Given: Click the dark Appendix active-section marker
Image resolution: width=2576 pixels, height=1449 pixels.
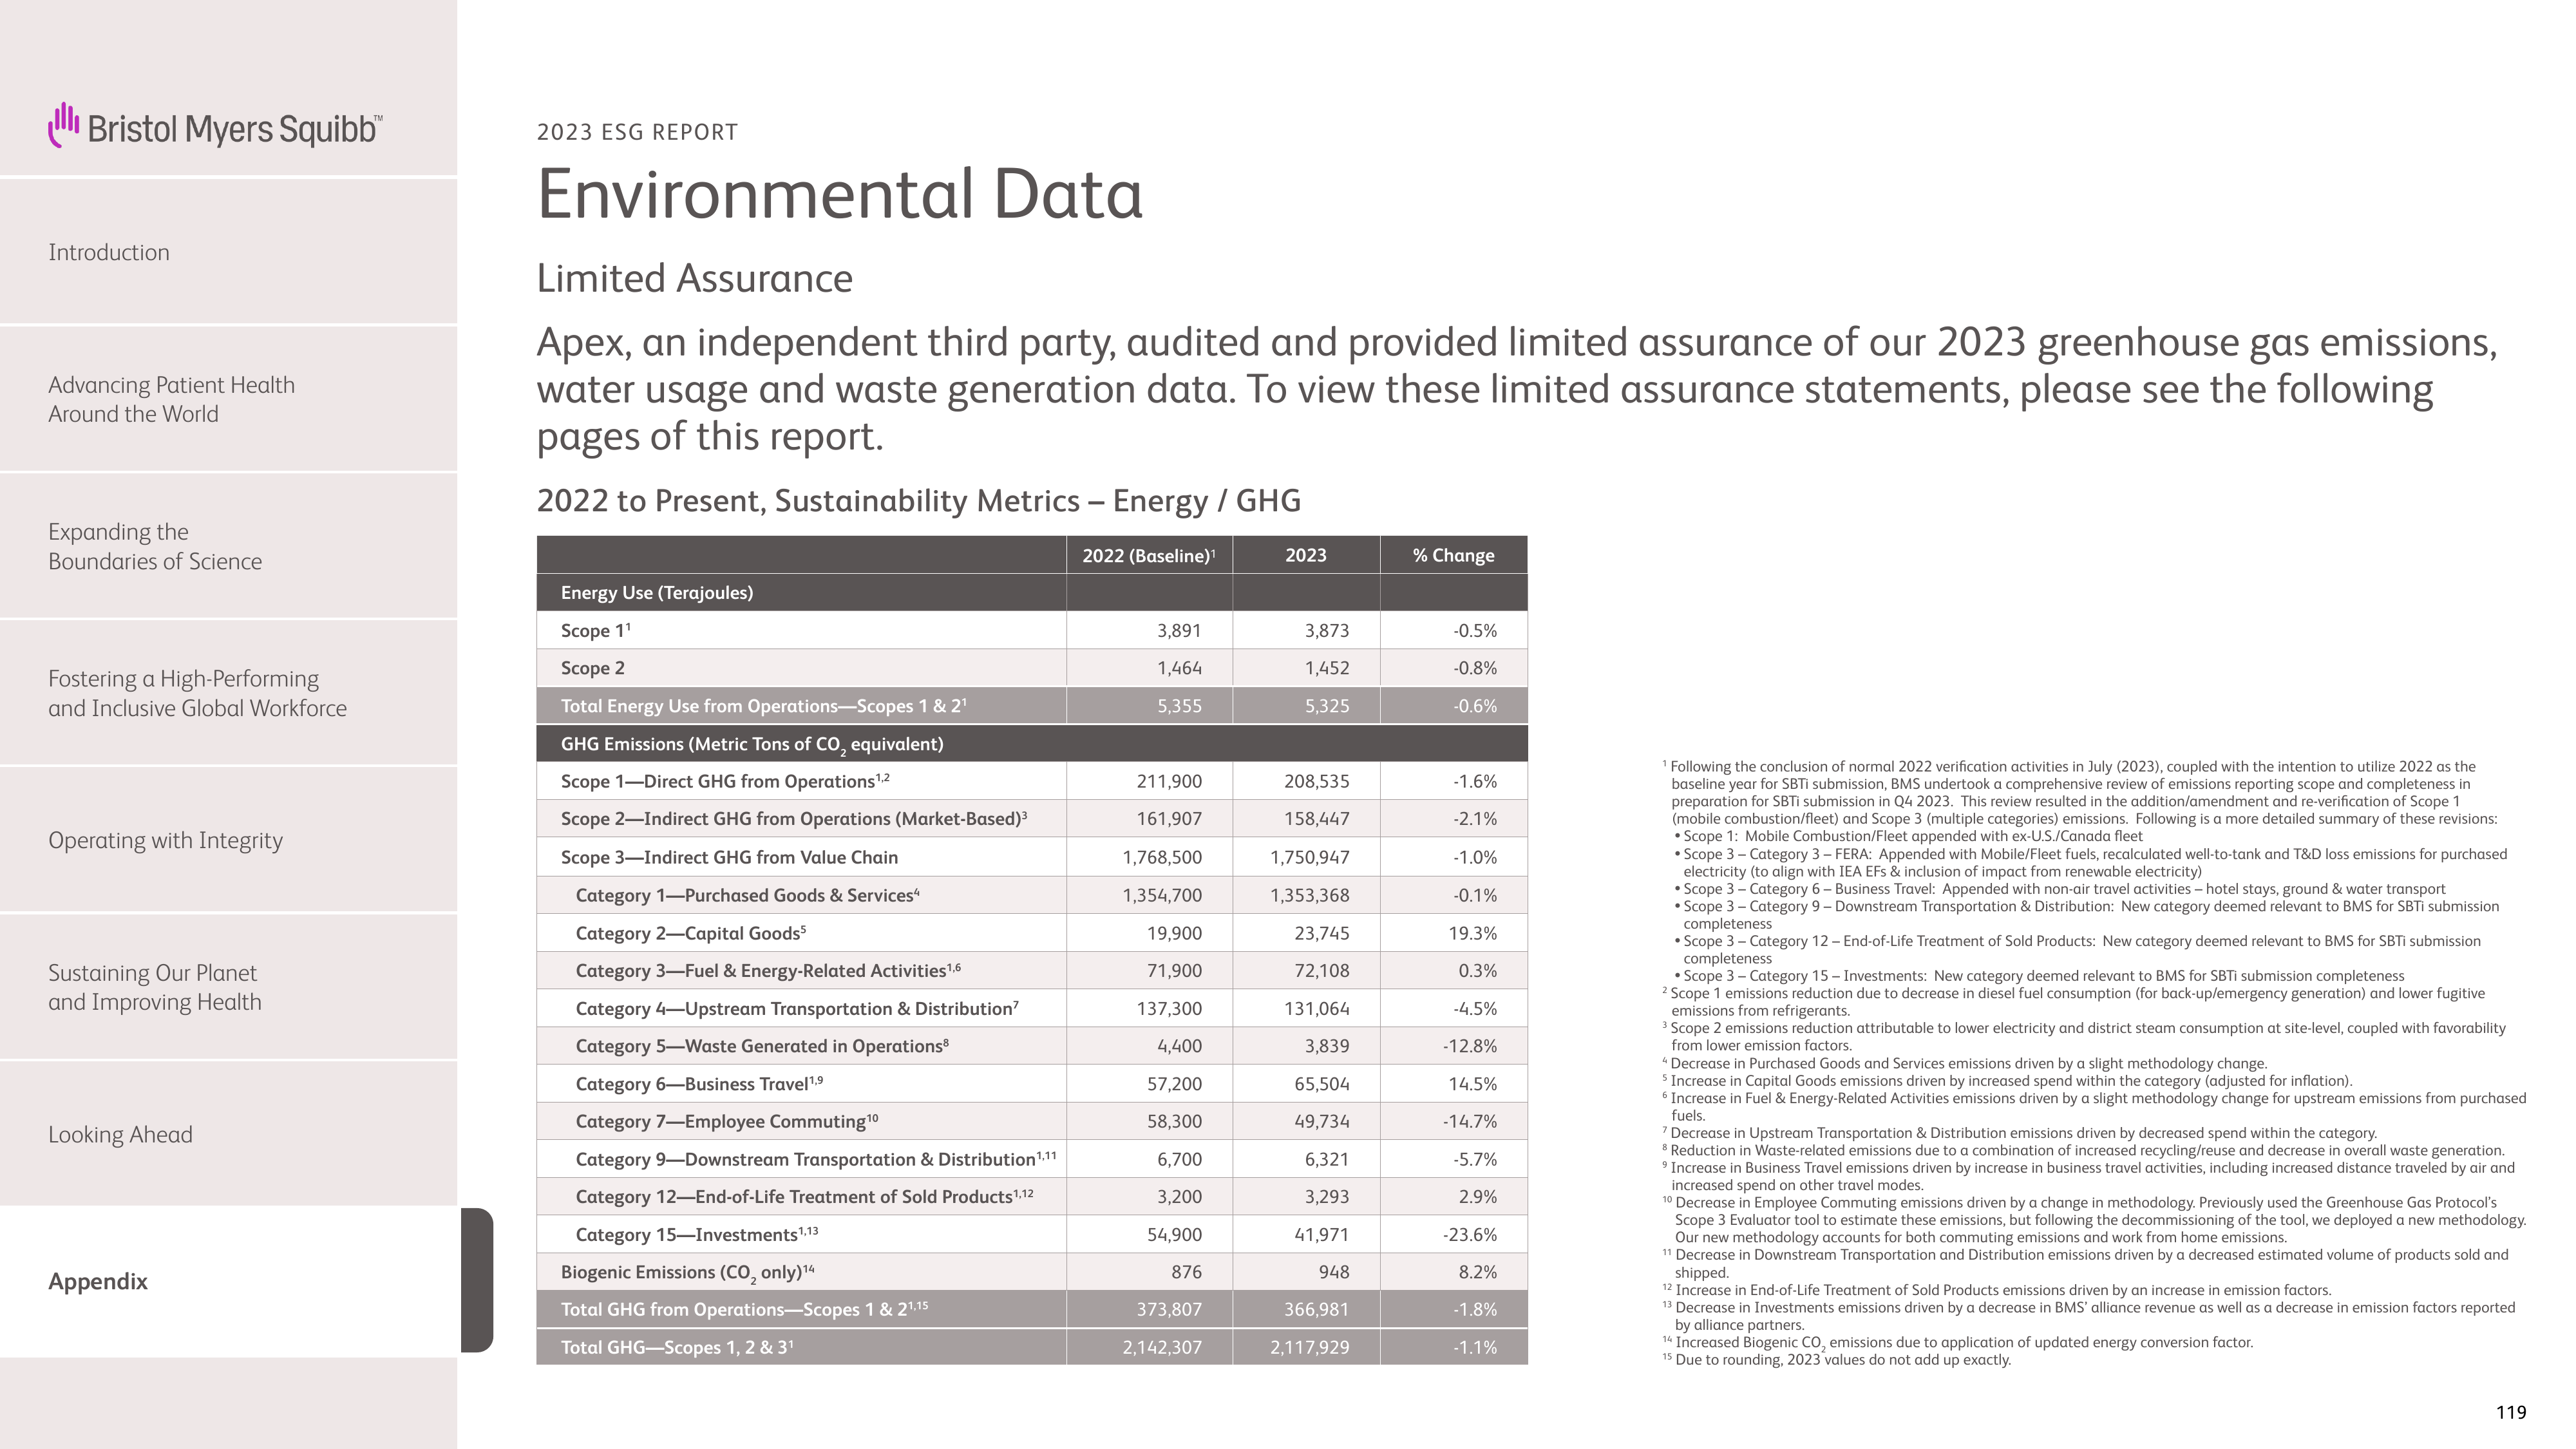Looking at the screenshot, I should point(477,1280).
